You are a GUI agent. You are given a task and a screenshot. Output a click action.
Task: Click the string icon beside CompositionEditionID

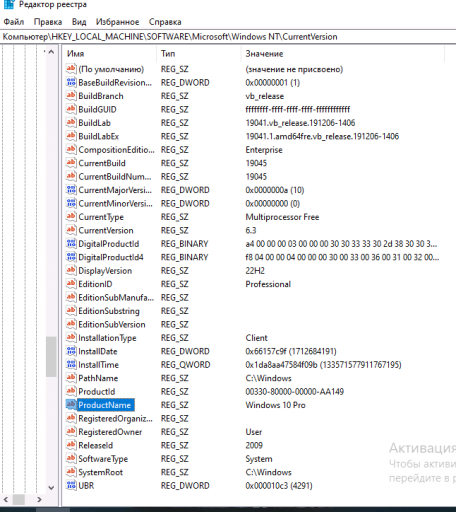tap(71, 149)
